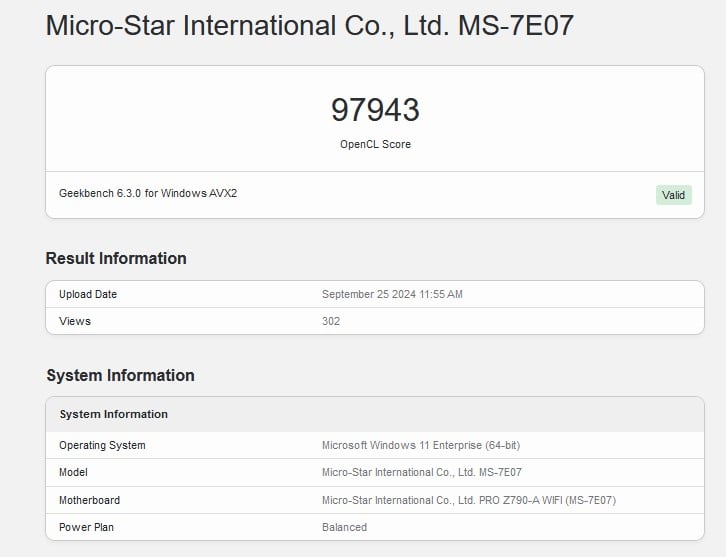Click the System Information section heading
Viewport: 726px width, 557px height.
click(x=120, y=375)
